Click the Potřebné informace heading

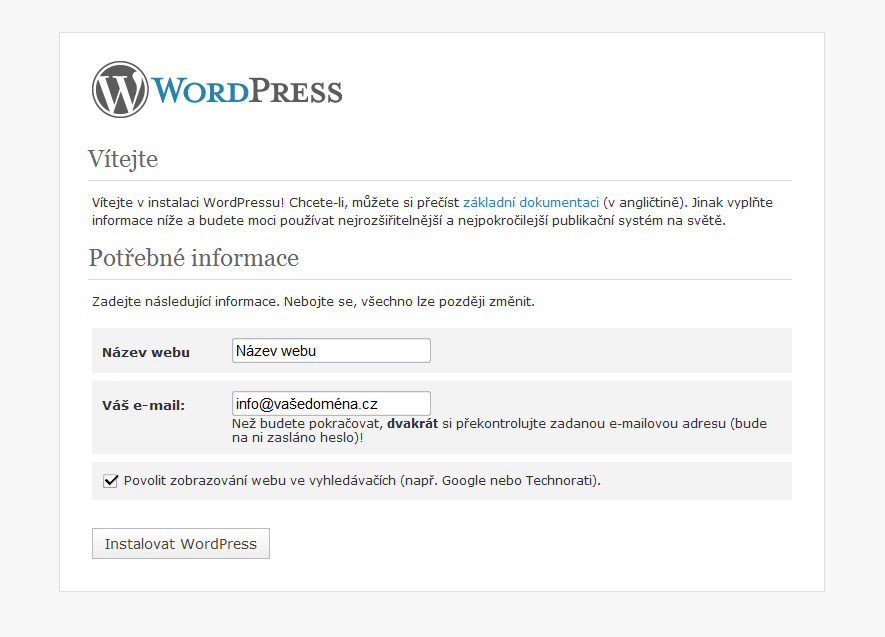(194, 258)
